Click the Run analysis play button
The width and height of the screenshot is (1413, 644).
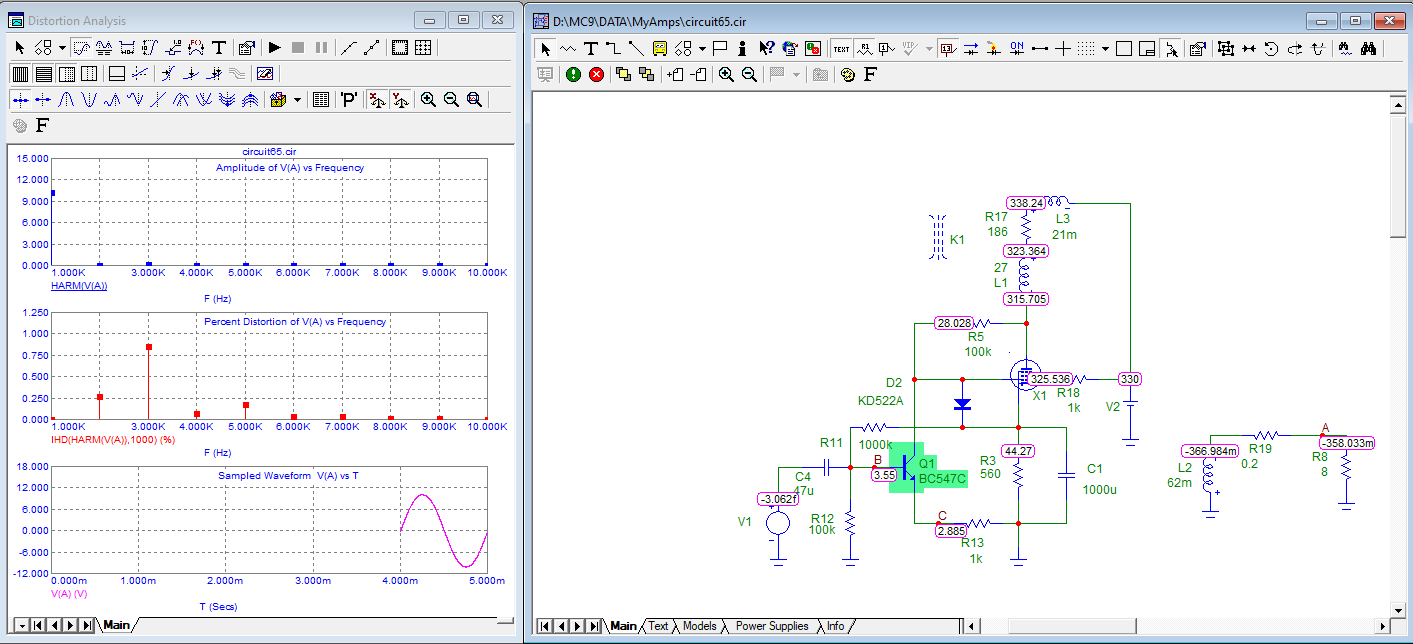(x=274, y=47)
